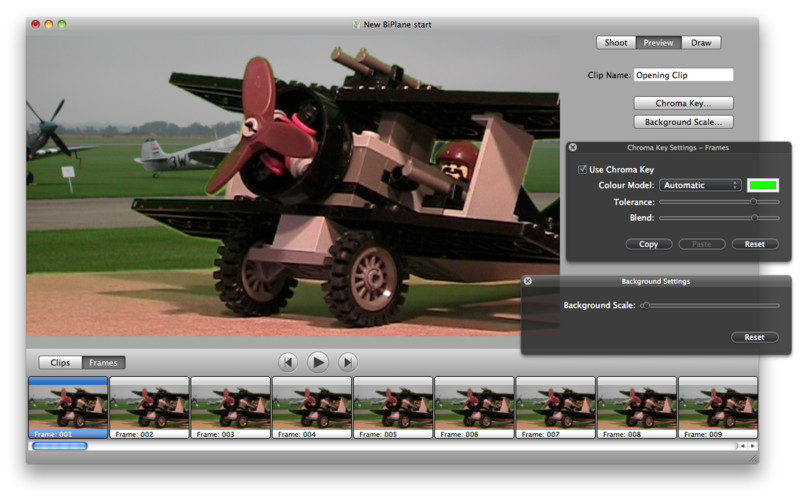Close the Chroma Key Settings panel
The image size is (800, 500).
[573, 147]
